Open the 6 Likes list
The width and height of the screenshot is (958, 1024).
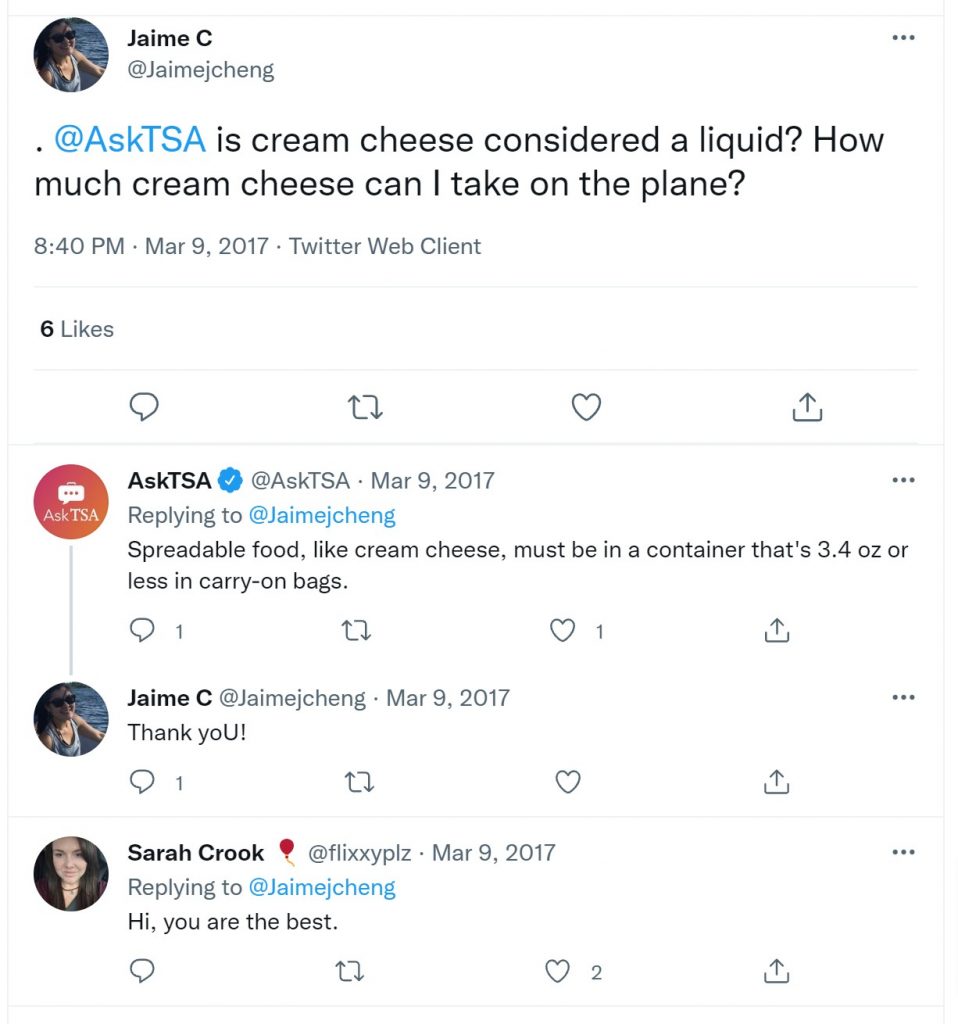(x=76, y=329)
